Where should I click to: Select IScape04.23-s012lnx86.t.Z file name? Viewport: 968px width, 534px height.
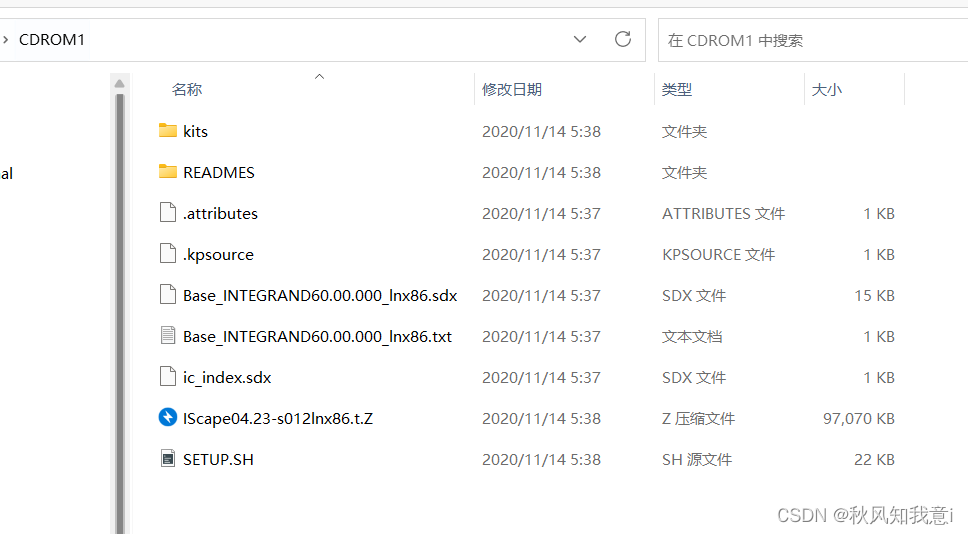click(278, 419)
